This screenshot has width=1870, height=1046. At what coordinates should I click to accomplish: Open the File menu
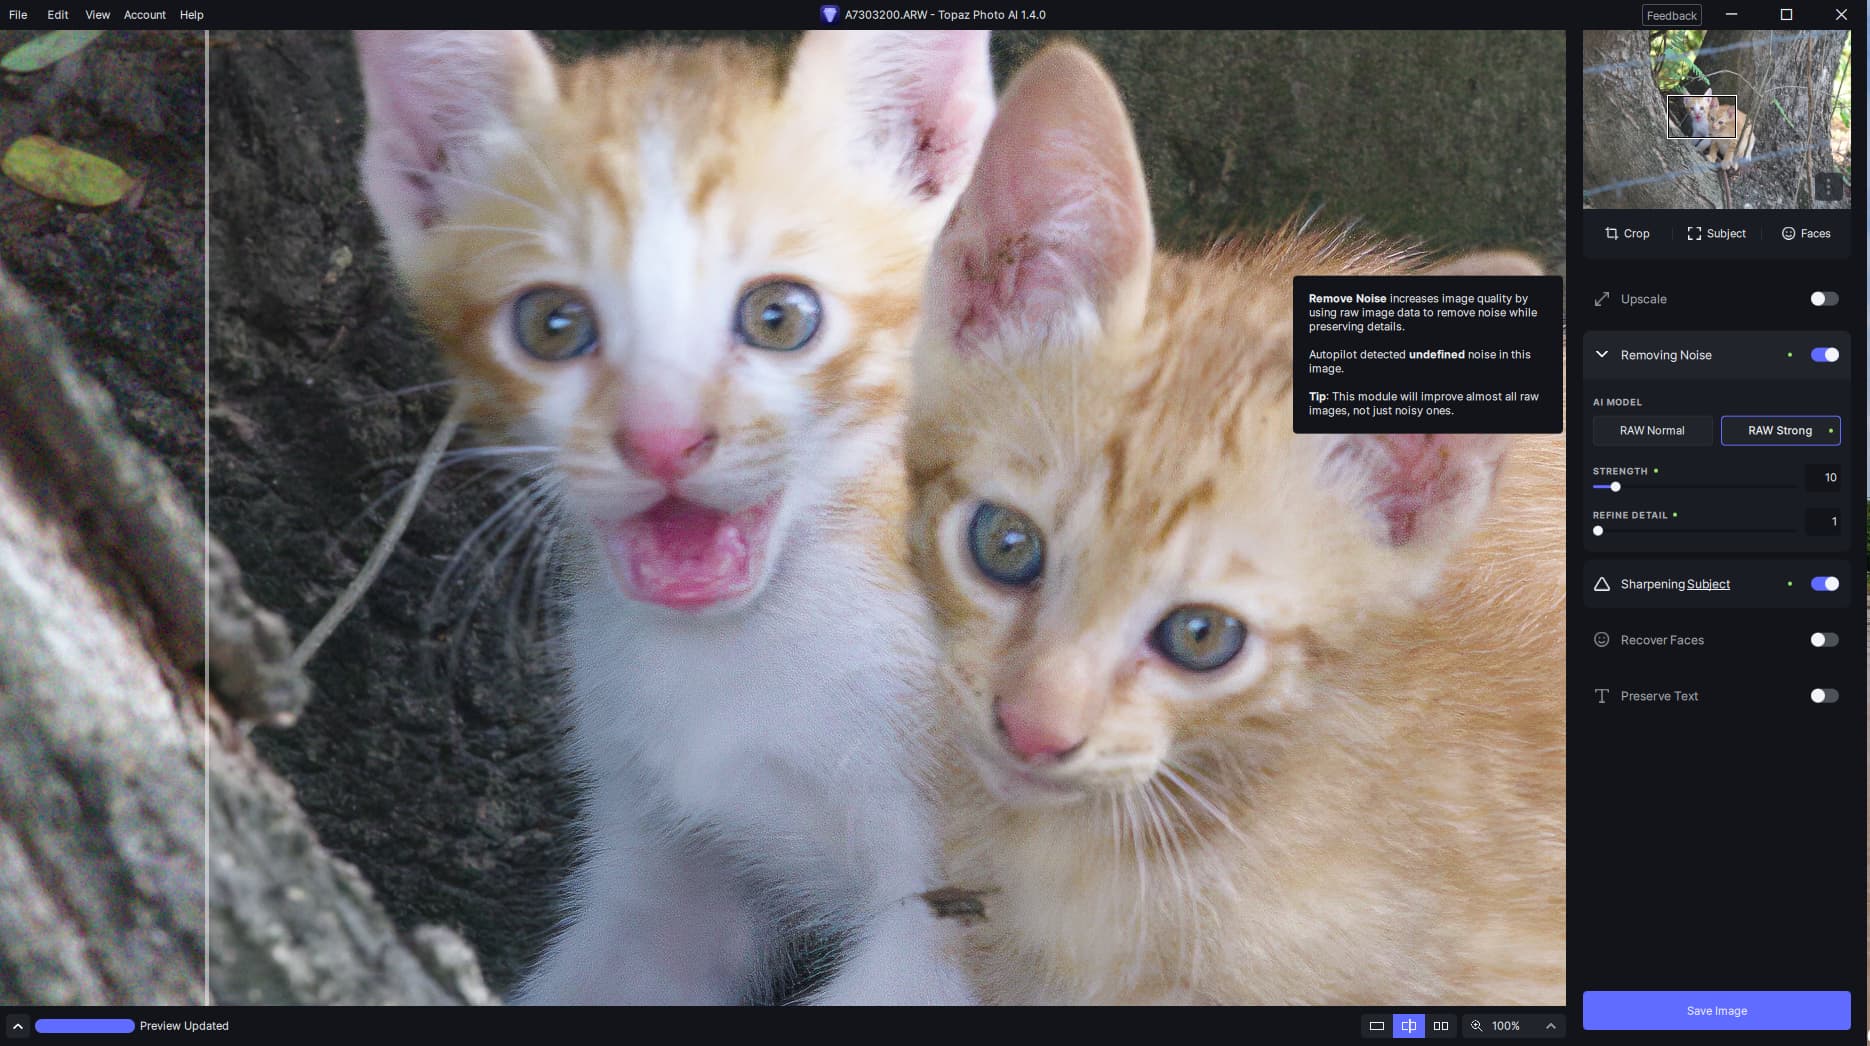18,15
